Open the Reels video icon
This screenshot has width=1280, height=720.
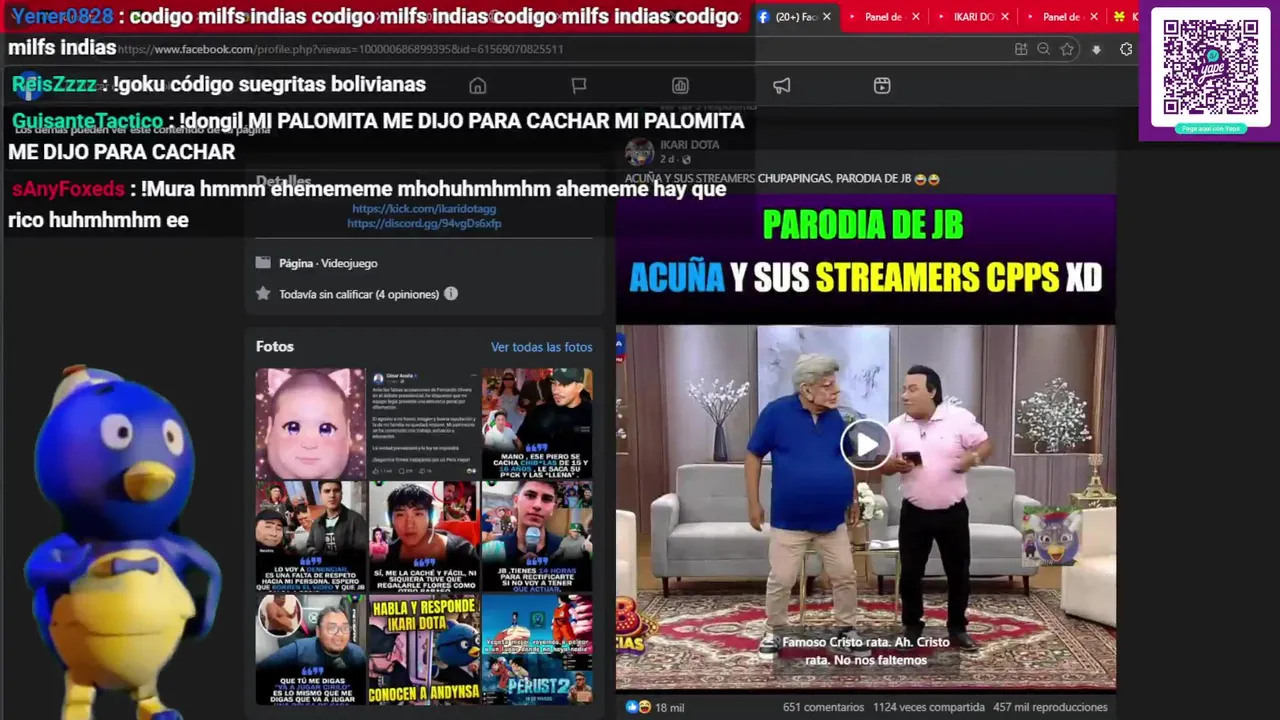coord(882,86)
